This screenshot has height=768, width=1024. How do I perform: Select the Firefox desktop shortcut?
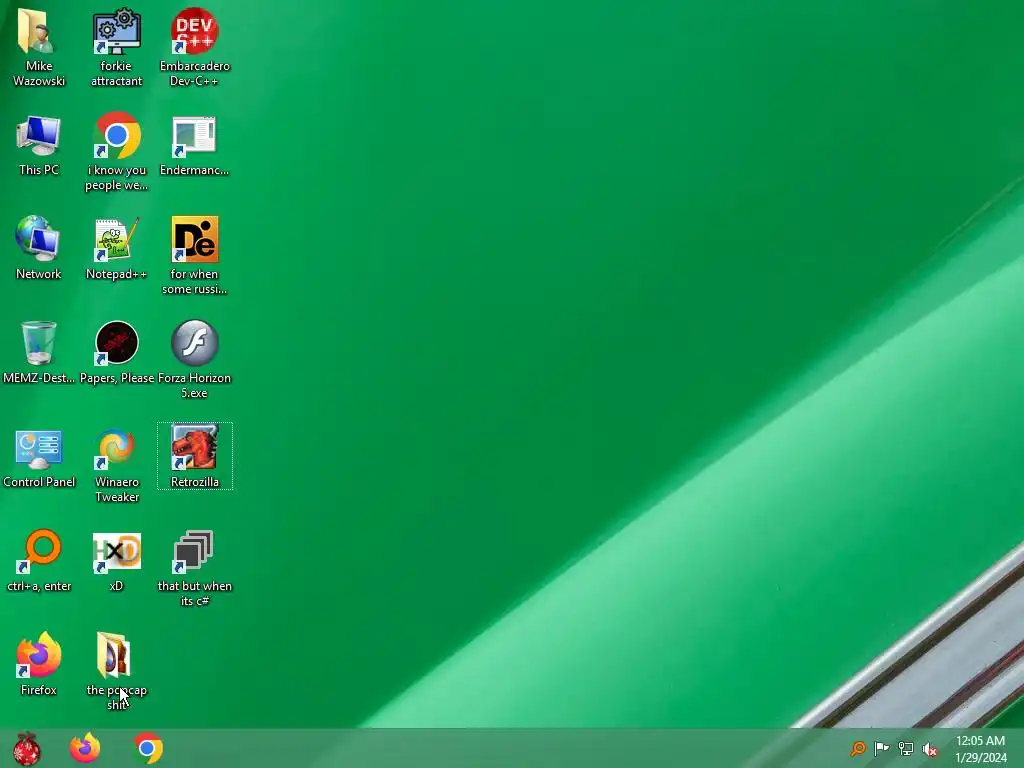click(x=39, y=664)
